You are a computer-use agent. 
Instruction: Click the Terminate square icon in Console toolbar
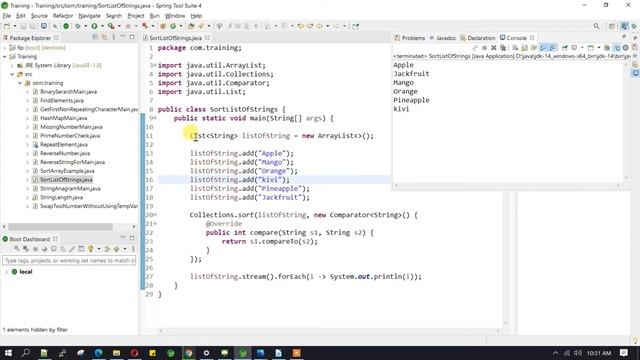tap(484, 48)
